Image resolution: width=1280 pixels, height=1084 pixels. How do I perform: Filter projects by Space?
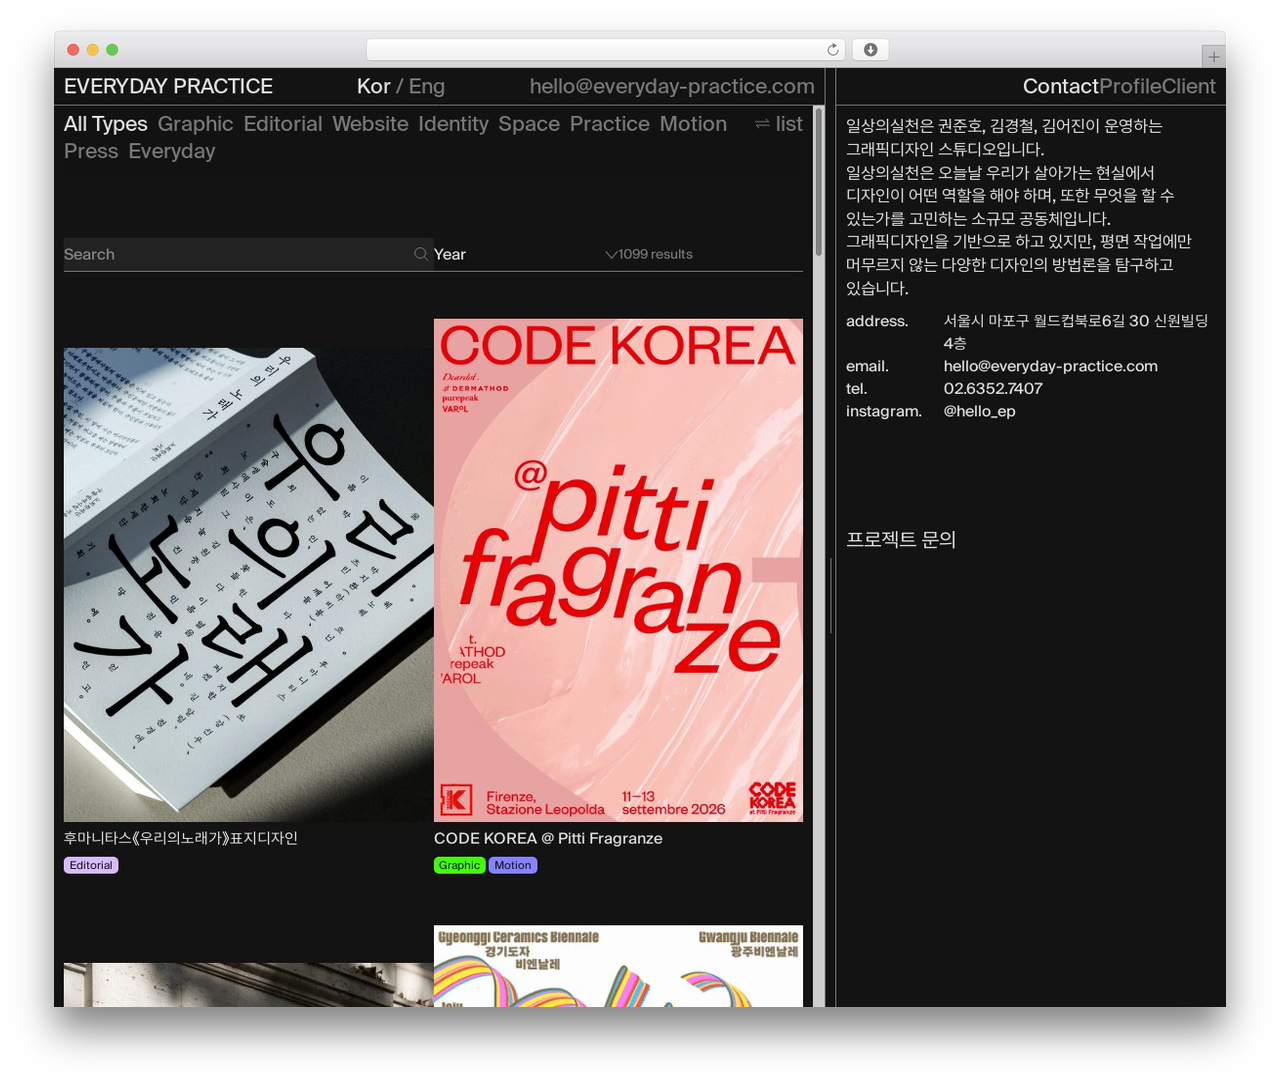(x=529, y=124)
